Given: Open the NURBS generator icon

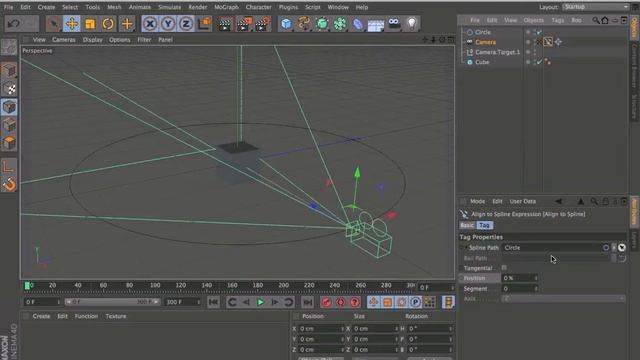Looking at the screenshot, I should click(322, 24).
